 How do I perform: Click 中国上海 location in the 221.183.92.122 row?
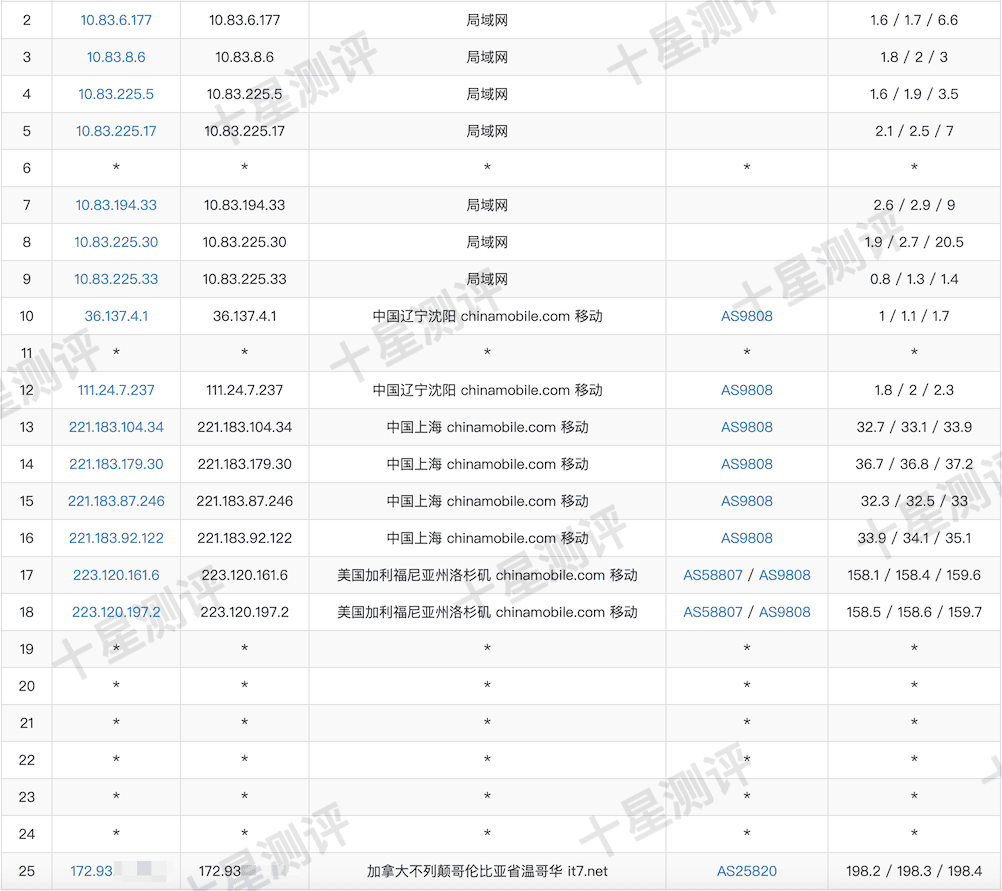pos(487,539)
